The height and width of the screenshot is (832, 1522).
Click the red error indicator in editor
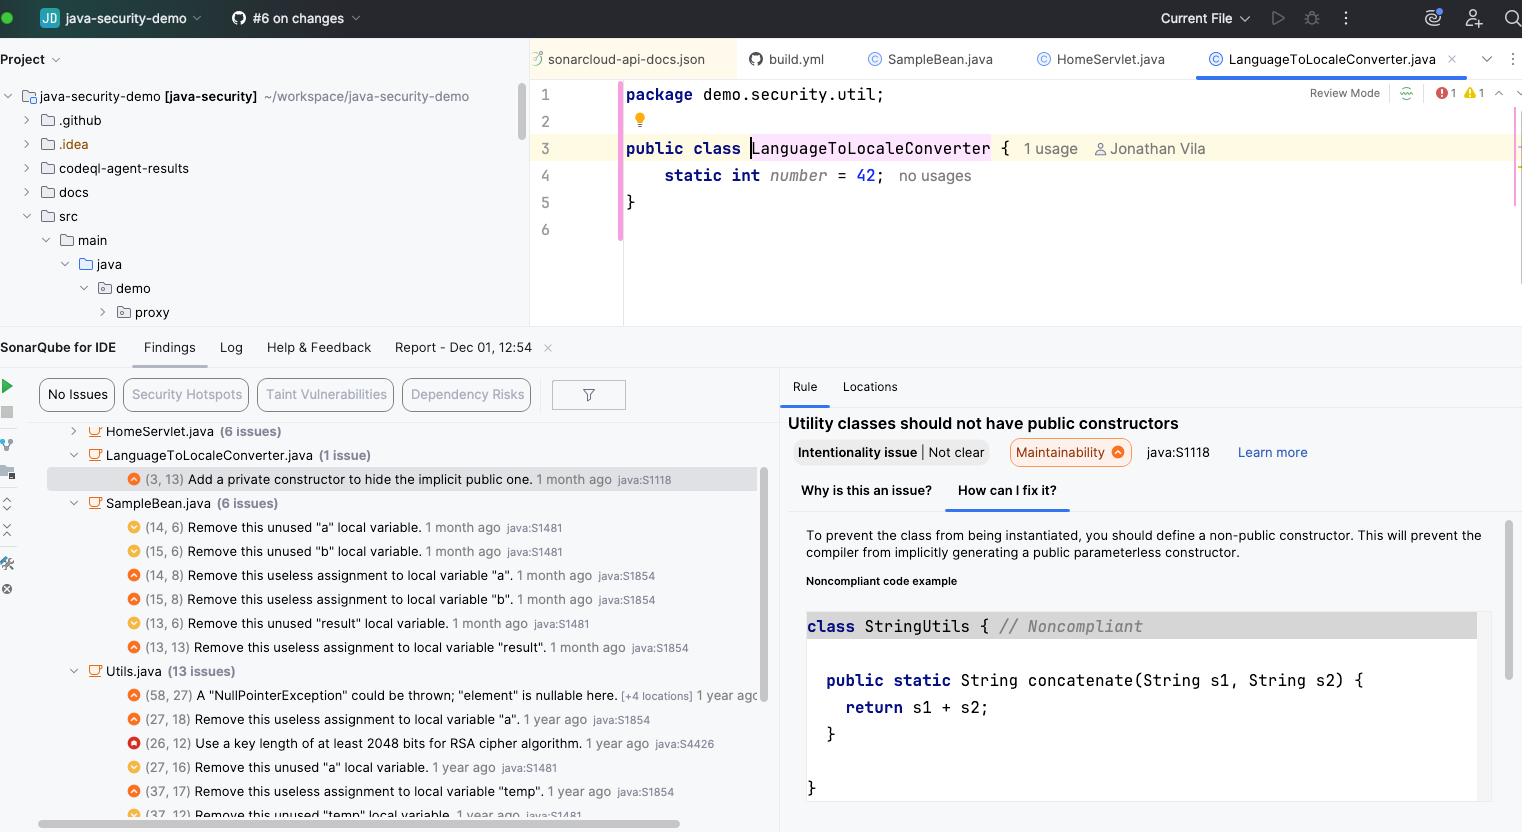(1445, 93)
